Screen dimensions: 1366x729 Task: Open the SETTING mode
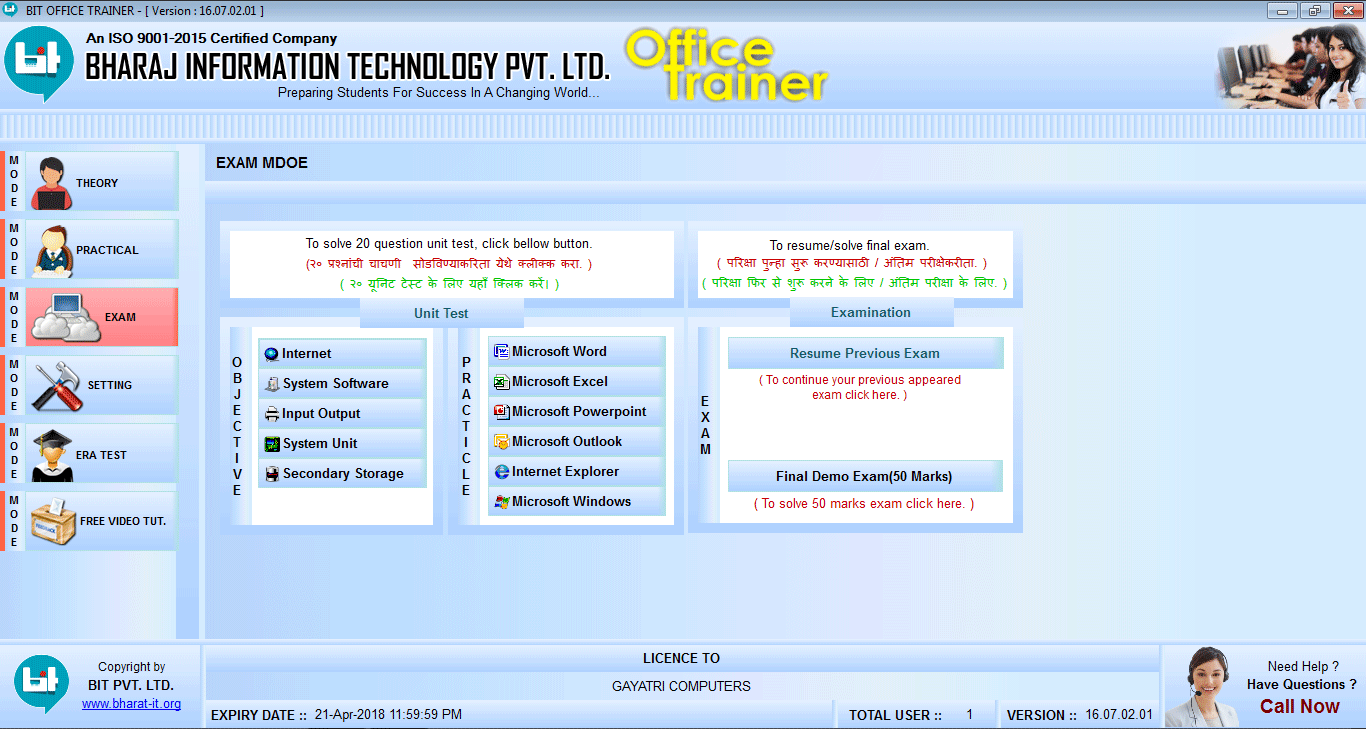pos(101,385)
